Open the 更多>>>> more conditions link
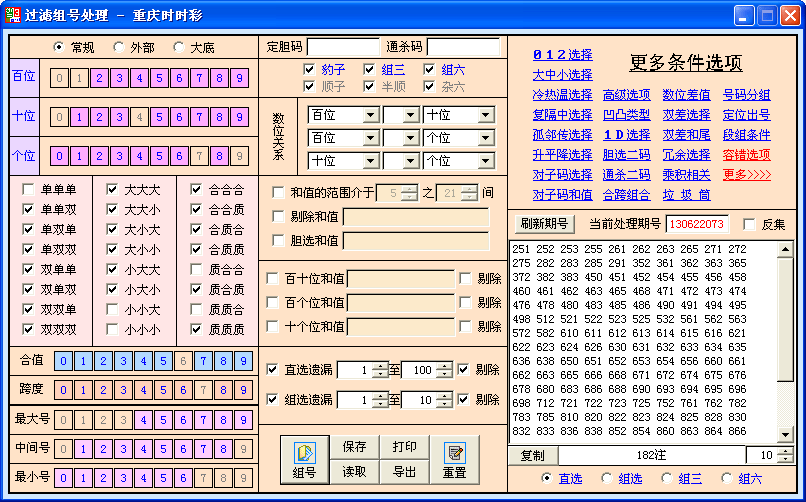The image size is (806, 502). point(746,175)
